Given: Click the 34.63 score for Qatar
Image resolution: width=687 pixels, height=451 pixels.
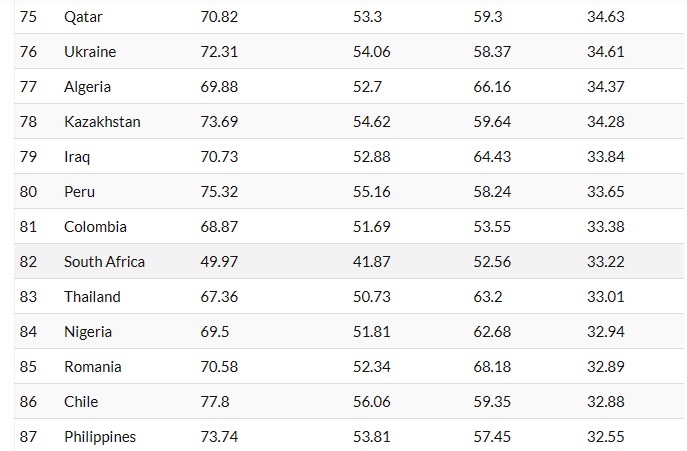Looking at the screenshot, I should point(606,17).
